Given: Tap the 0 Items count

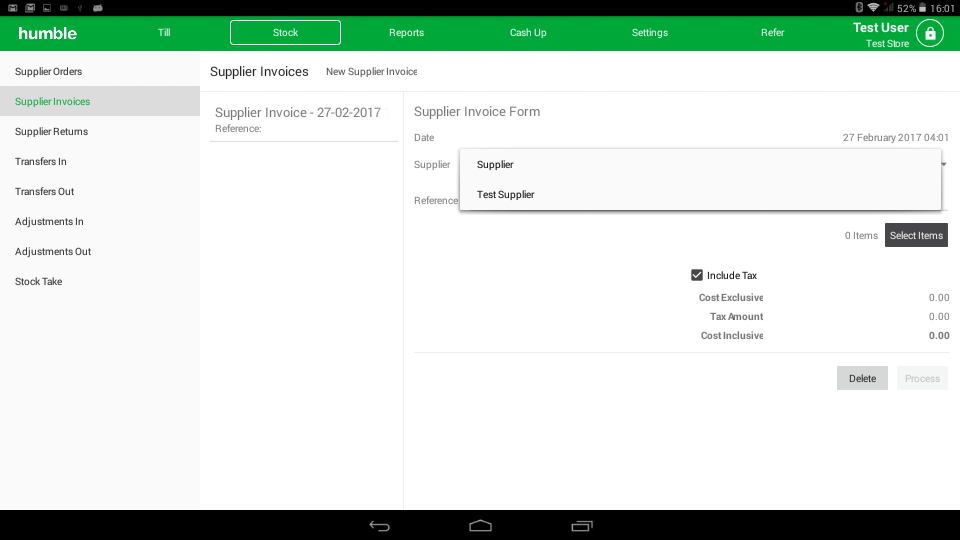Looking at the screenshot, I should click(861, 235).
